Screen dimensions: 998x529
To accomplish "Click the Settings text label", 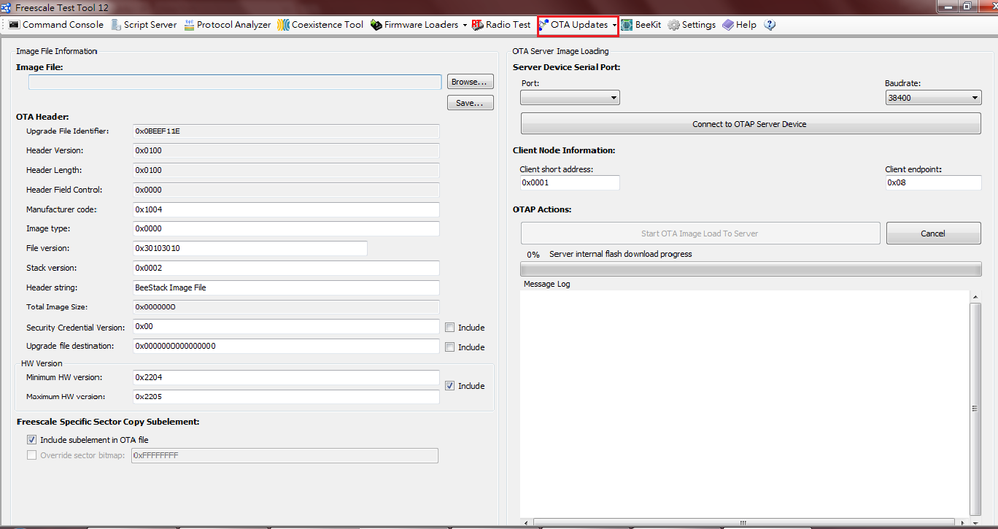I will [x=699, y=25].
